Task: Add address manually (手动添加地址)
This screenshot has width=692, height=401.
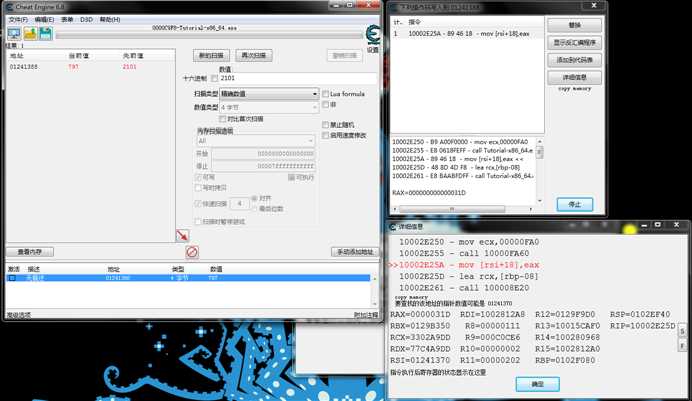Action: pos(355,252)
